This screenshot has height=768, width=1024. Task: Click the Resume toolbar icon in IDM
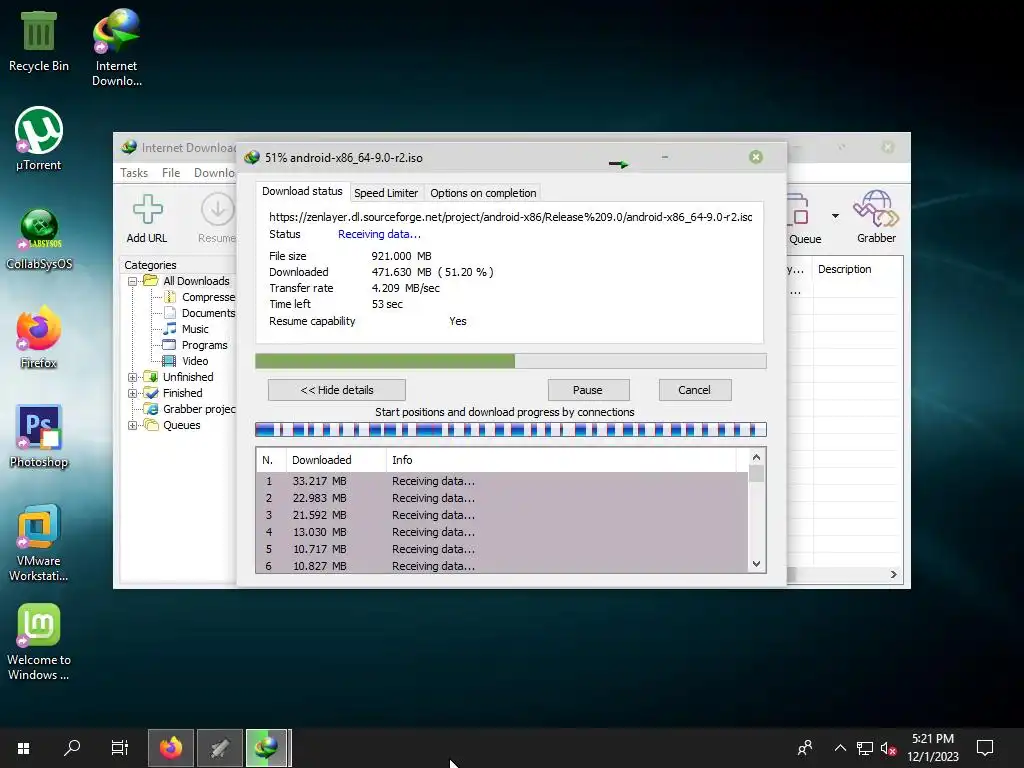[217, 219]
